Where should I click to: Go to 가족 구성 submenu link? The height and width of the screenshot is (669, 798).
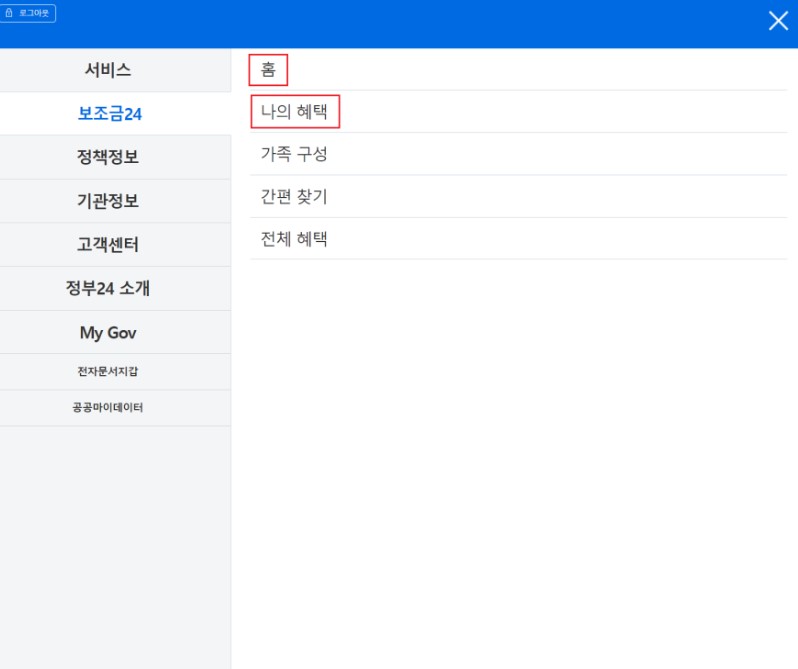pos(294,154)
